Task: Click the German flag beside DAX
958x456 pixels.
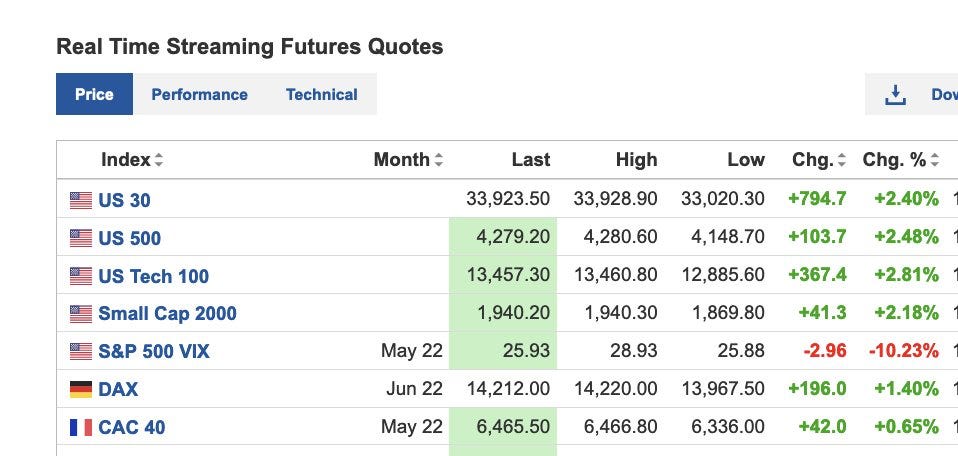Action: coord(81,389)
